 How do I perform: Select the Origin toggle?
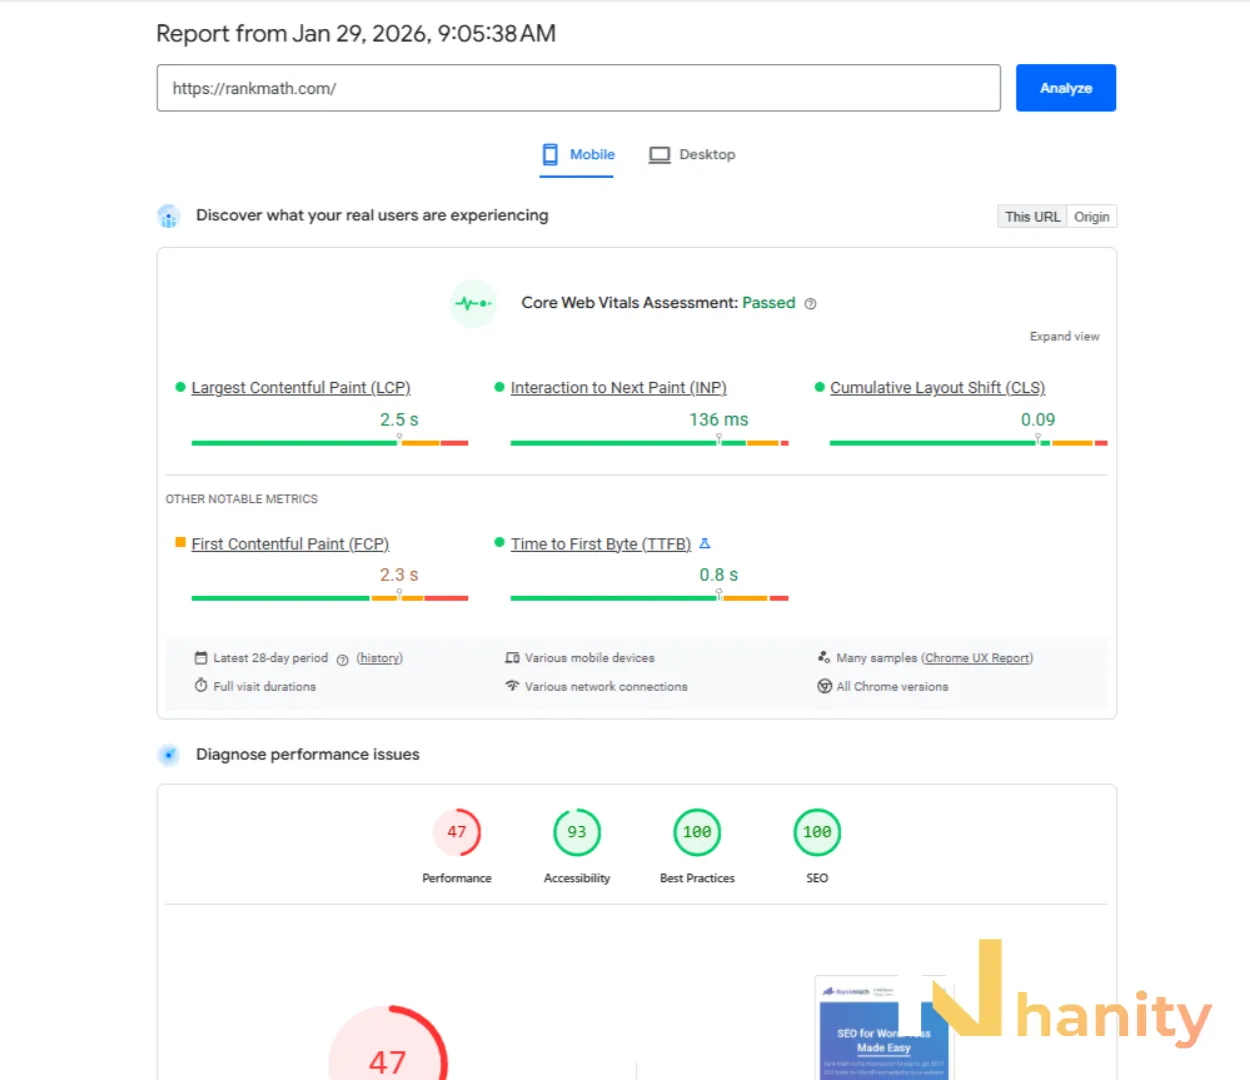(1092, 217)
